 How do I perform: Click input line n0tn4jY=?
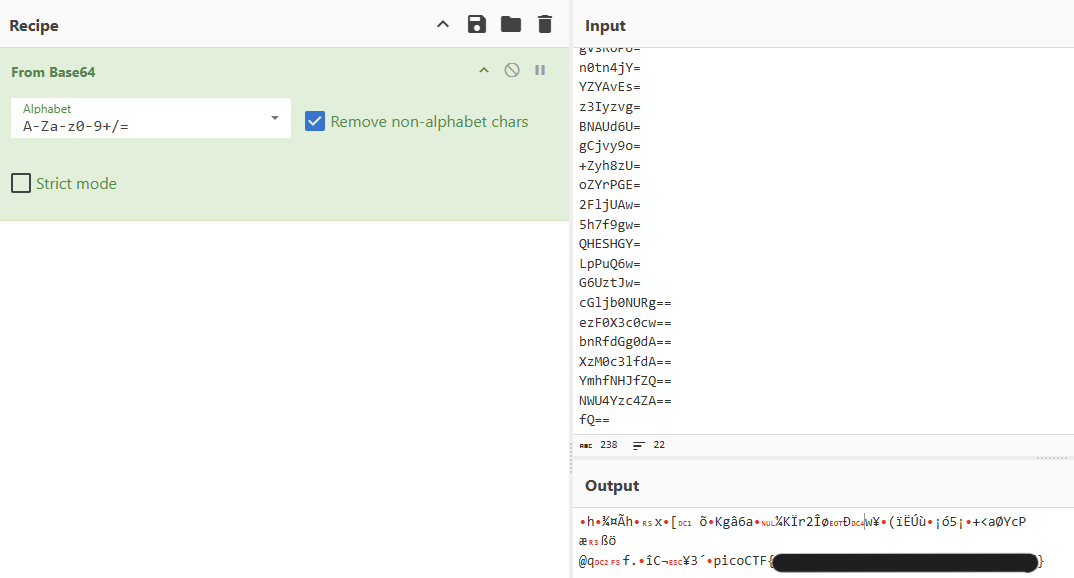[x=610, y=68]
